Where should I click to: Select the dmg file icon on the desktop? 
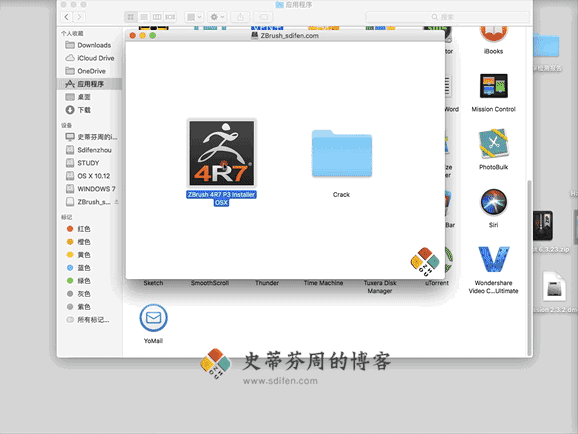click(554, 287)
